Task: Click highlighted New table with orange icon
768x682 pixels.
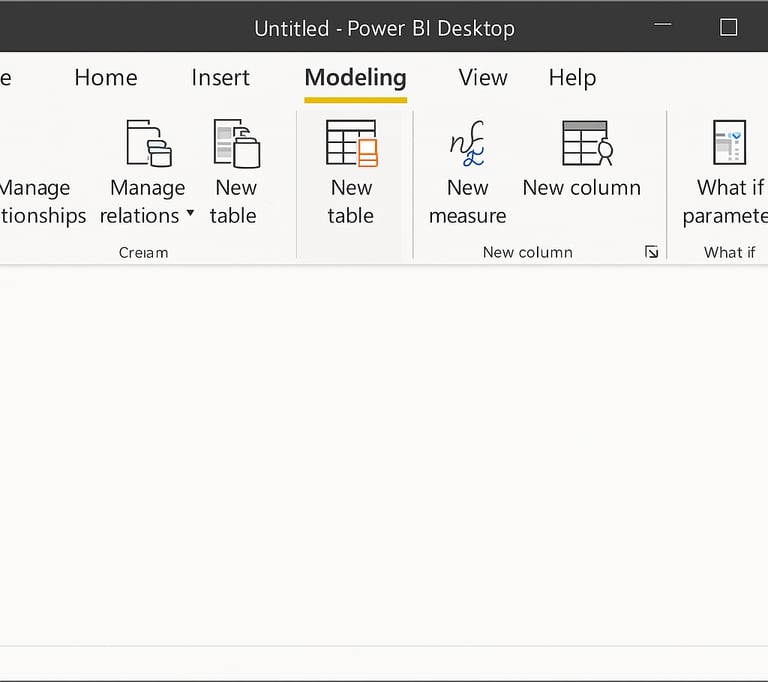Action: tap(352, 144)
